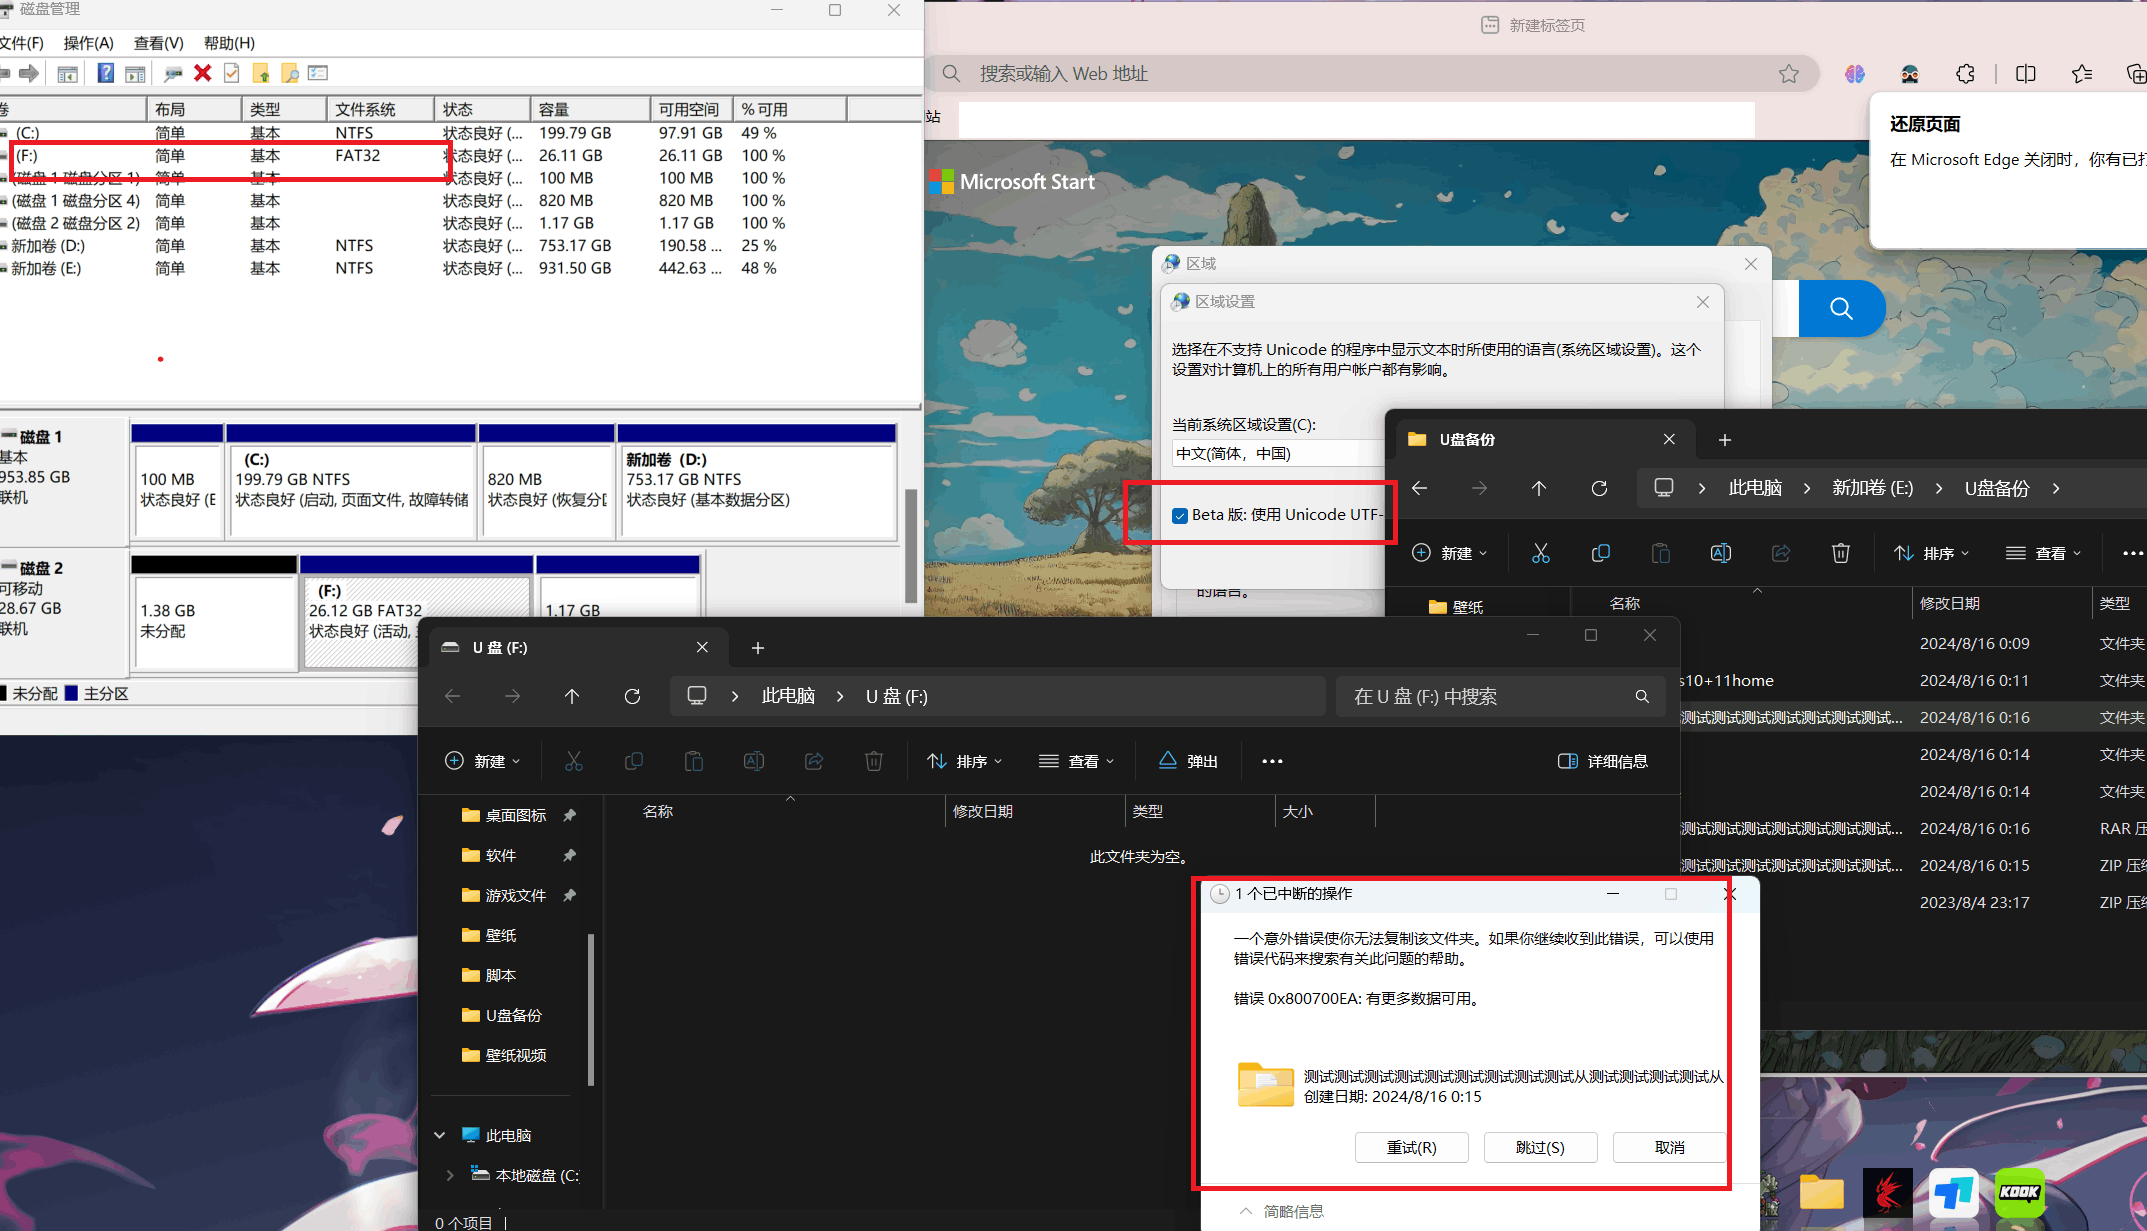Open Help via the question mark icon in 磁盘管理
The width and height of the screenshot is (2147, 1231).
[x=104, y=73]
